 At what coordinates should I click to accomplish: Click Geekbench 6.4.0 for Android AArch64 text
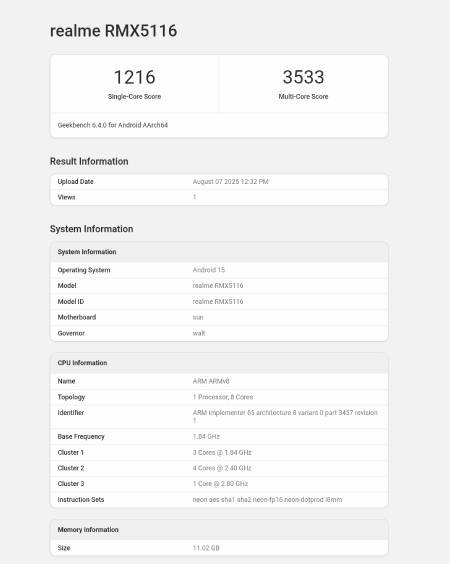[113, 125]
